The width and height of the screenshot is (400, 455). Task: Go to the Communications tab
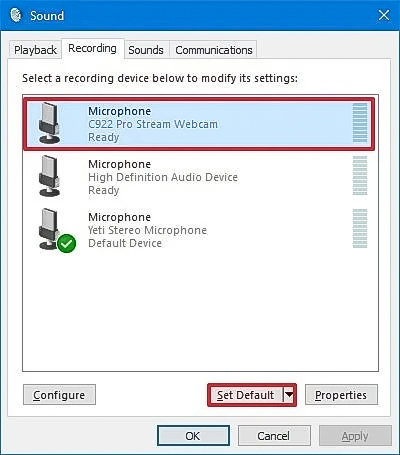(214, 50)
